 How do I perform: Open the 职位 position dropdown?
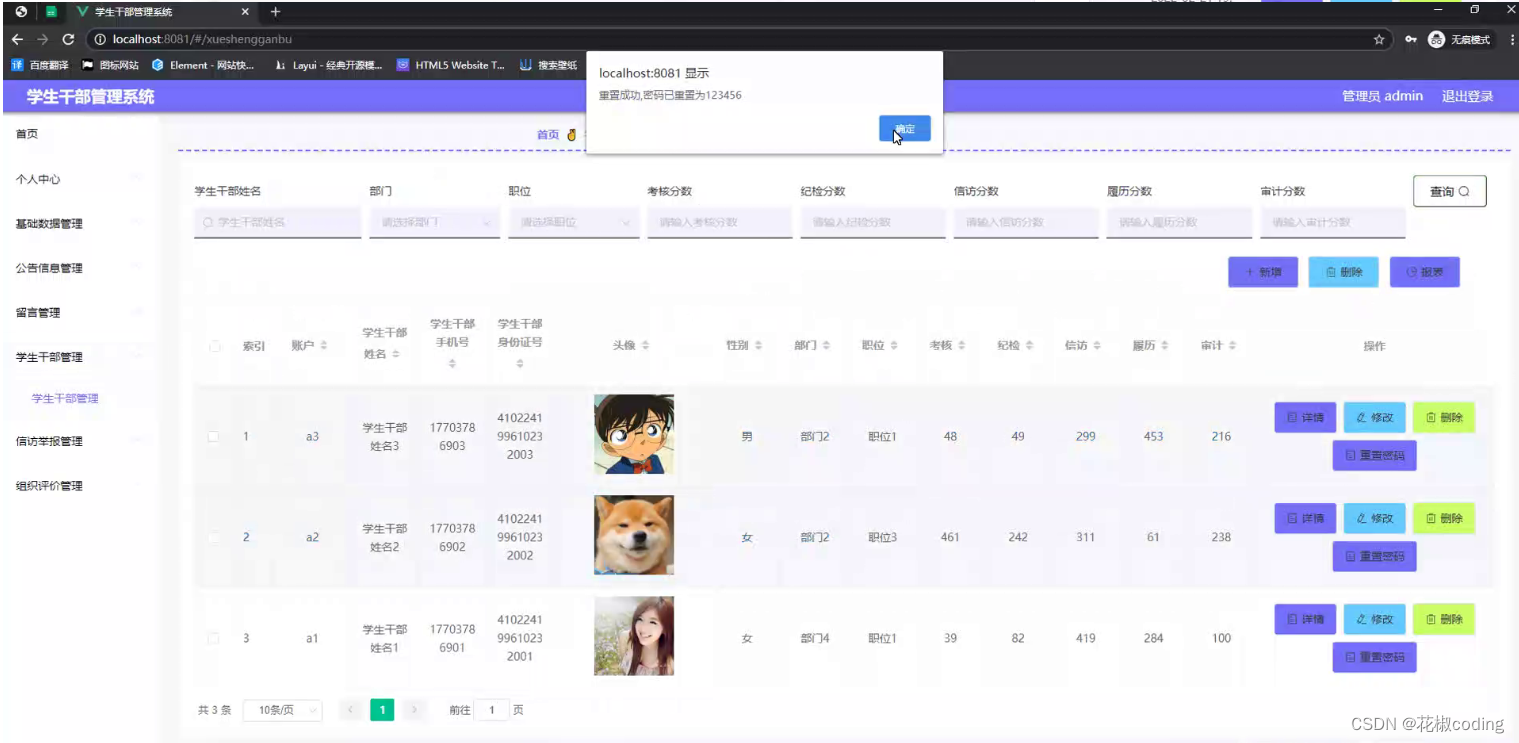coord(573,222)
